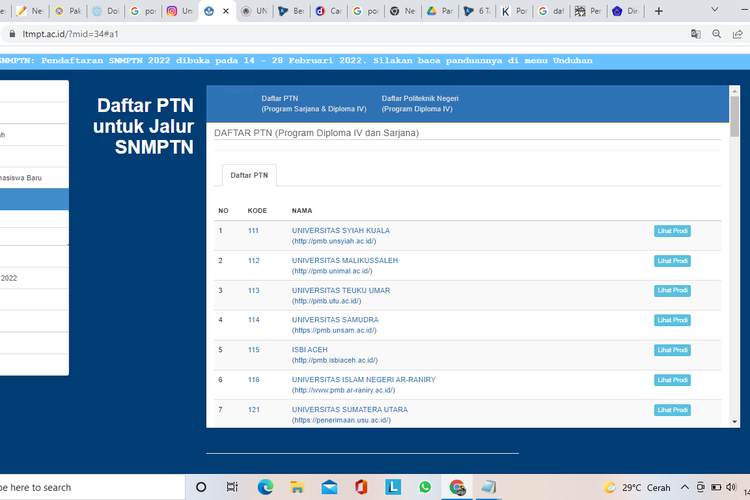Screen dimensions: 750x500
Task: Open the Office app in the taskbar
Action: (x=361, y=487)
